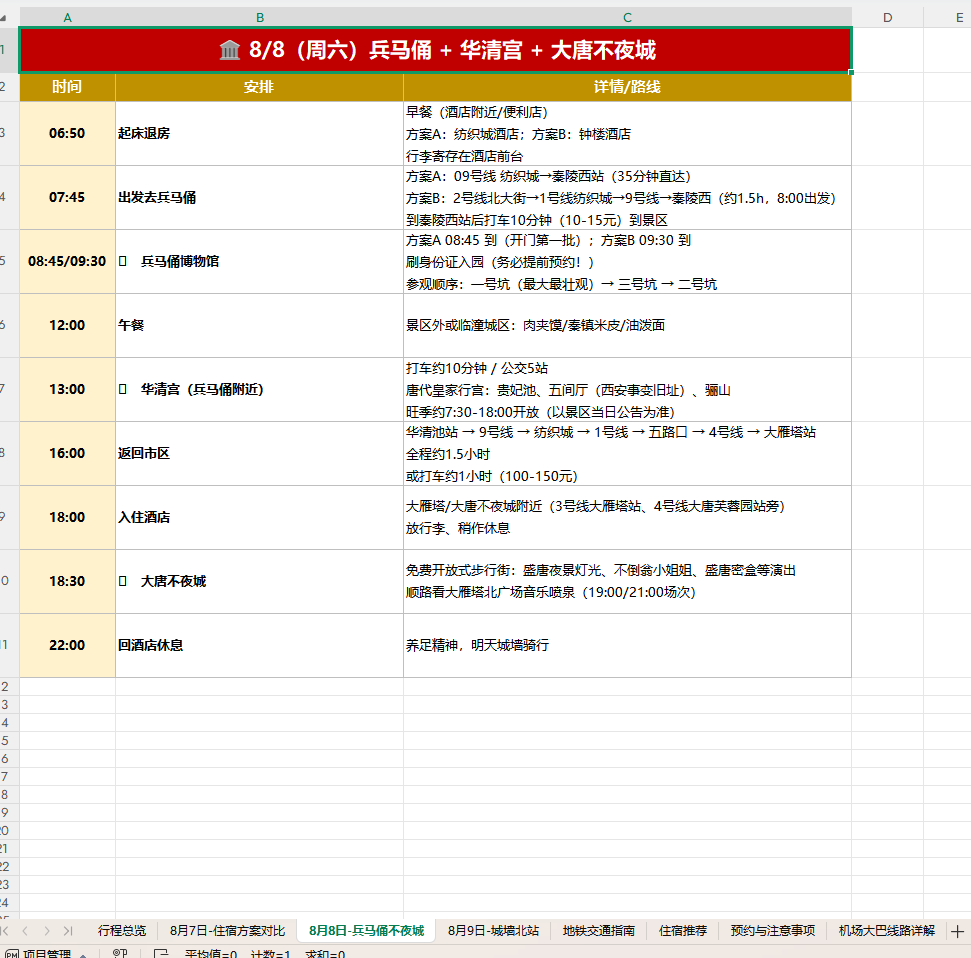Select the 大雁塔/大唐不夜城附近 hotel details cell
971x958 pixels.
click(x=627, y=517)
